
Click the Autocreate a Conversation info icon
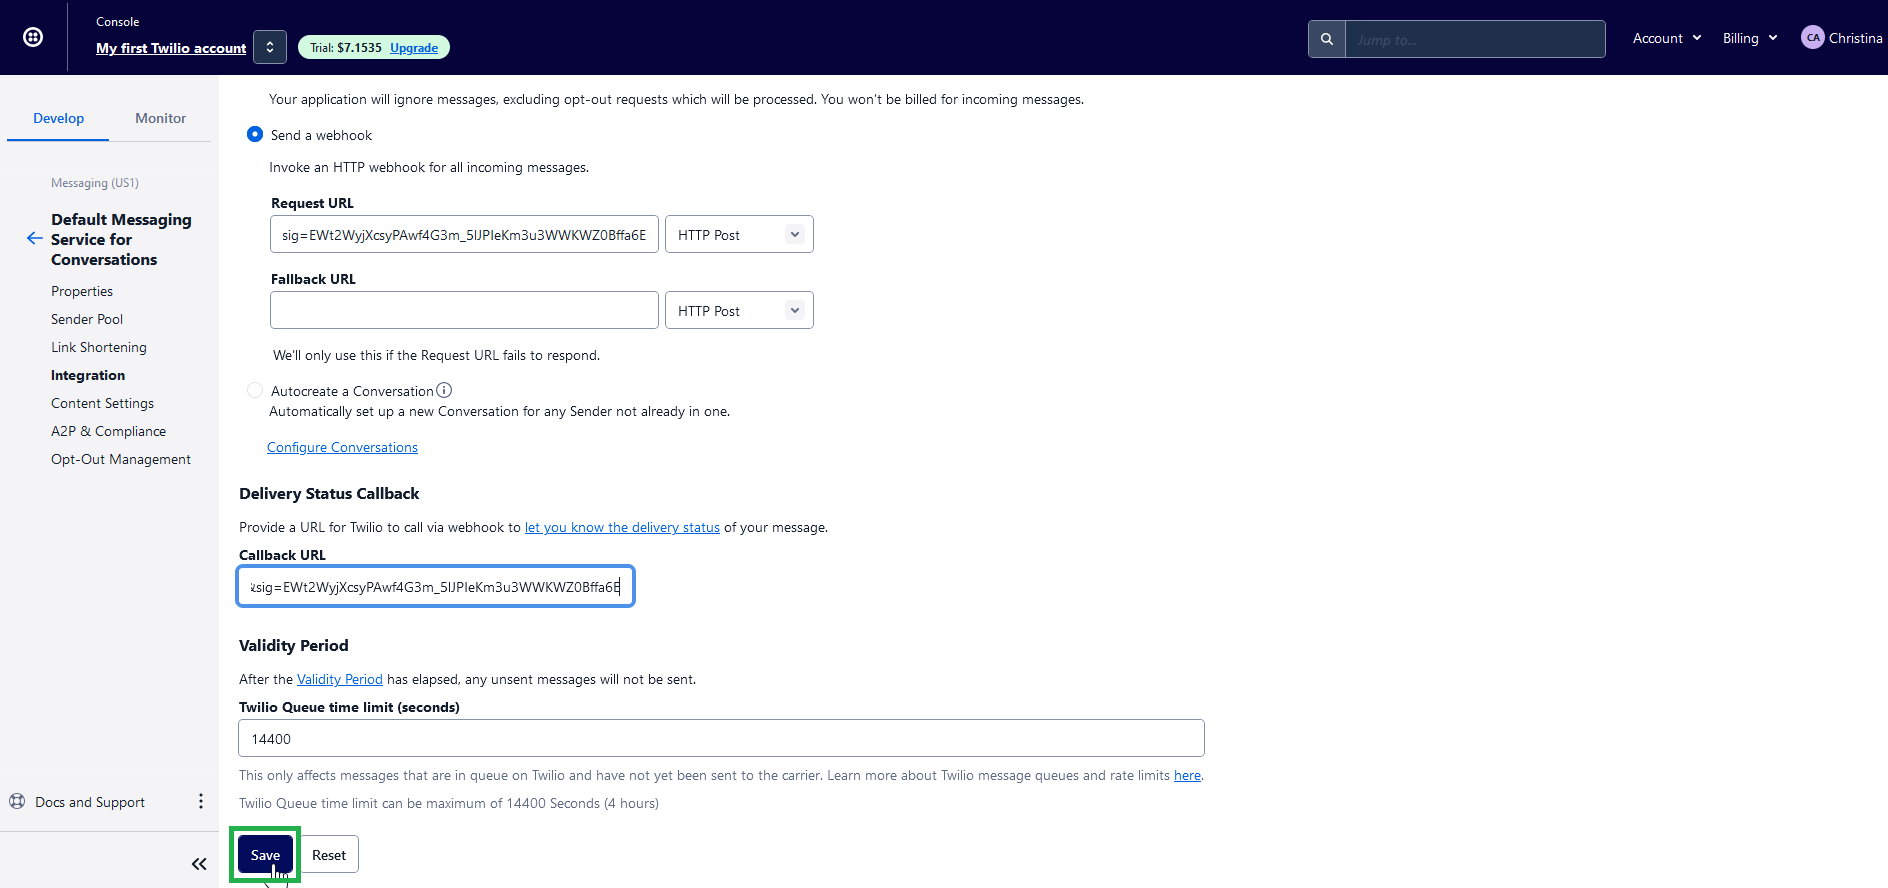coord(444,390)
